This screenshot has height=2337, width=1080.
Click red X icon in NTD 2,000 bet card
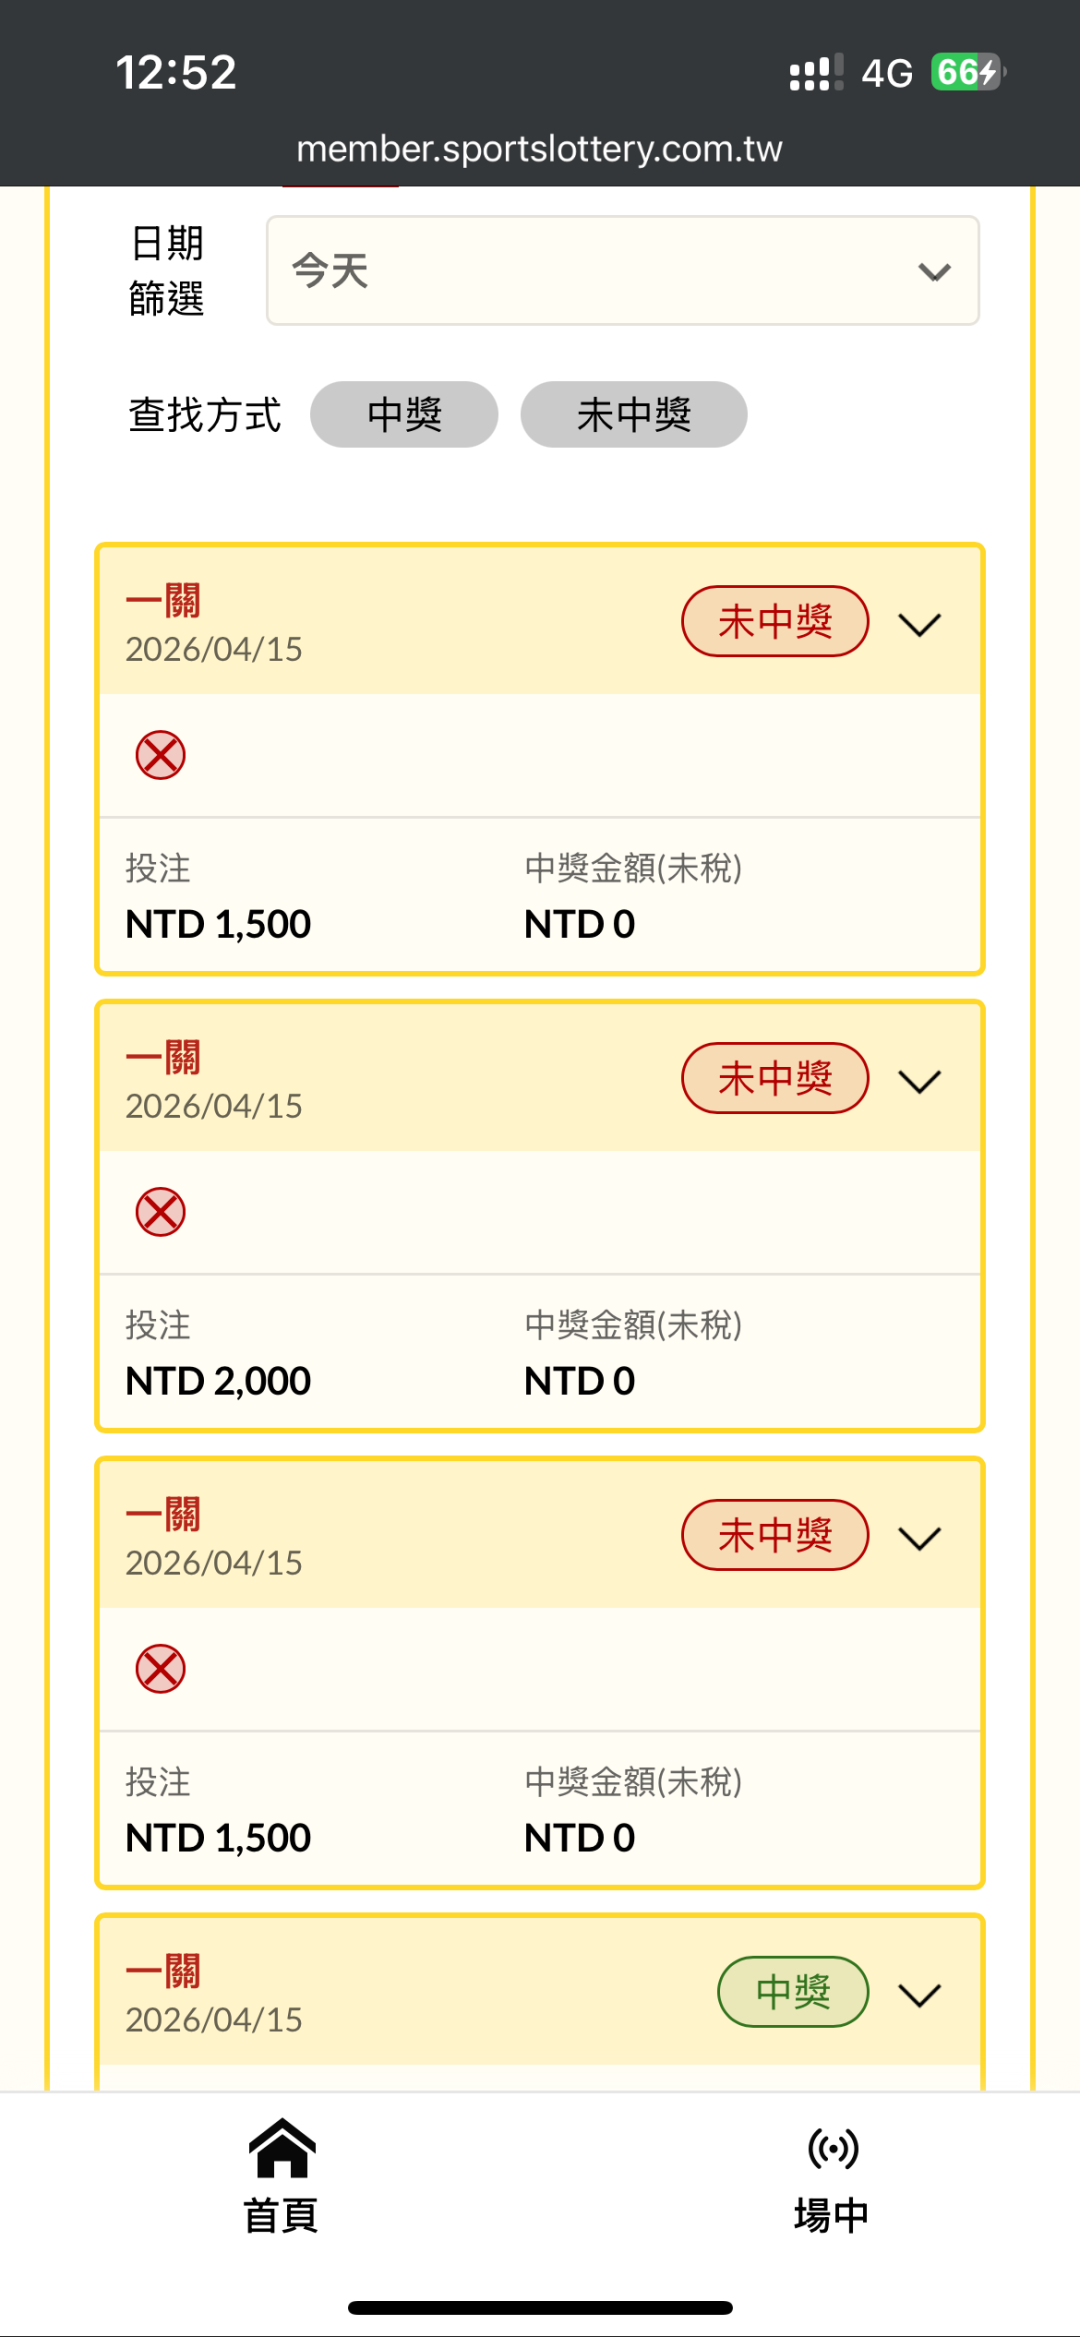(x=160, y=1212)
